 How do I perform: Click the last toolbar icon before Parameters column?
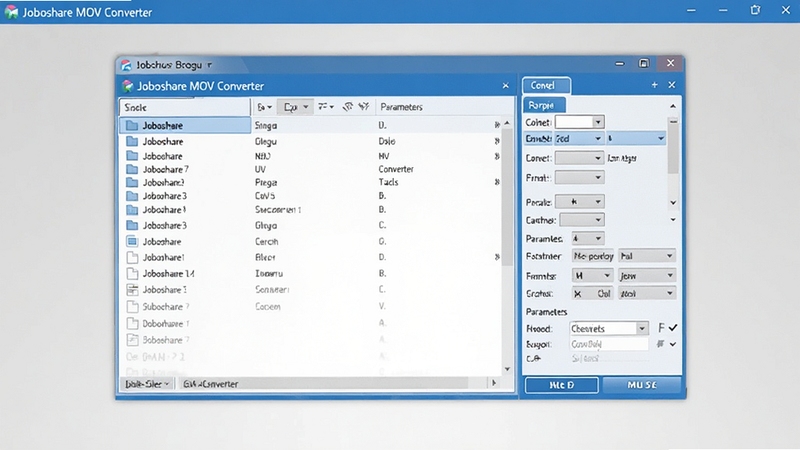364,107
